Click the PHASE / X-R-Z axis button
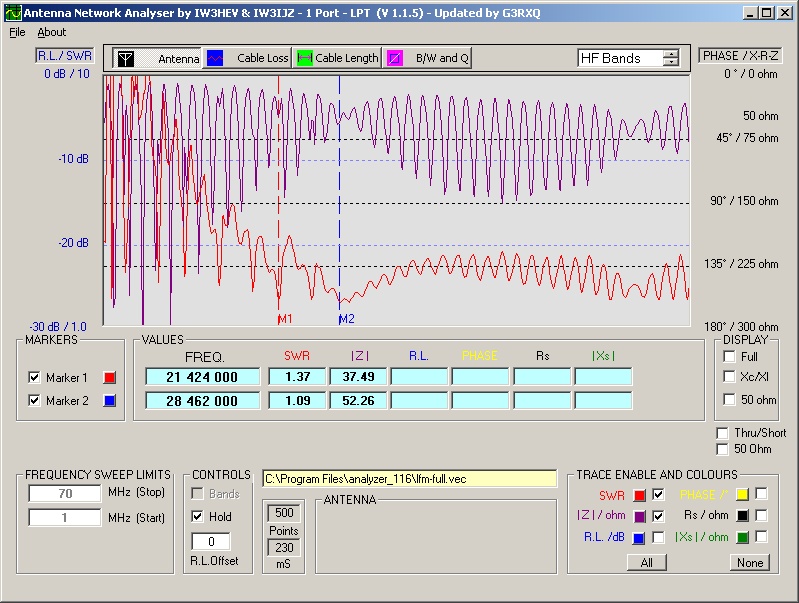Screen dimensions: 799x603 739,56
